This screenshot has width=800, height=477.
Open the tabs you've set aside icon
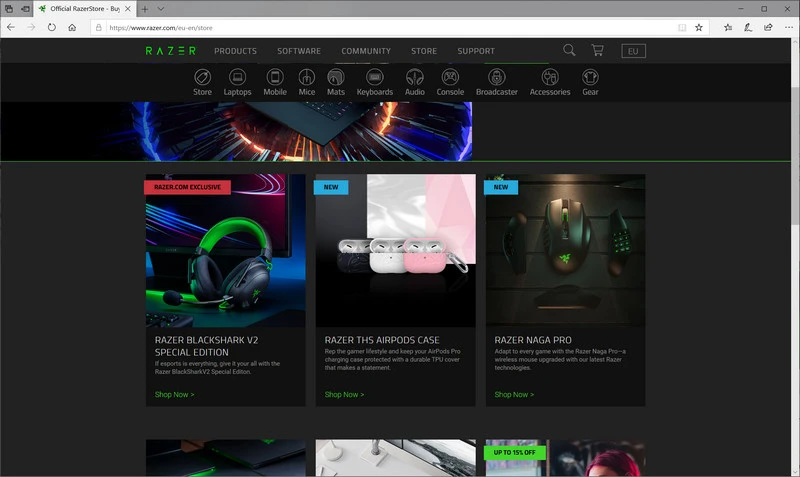(9, 9)
